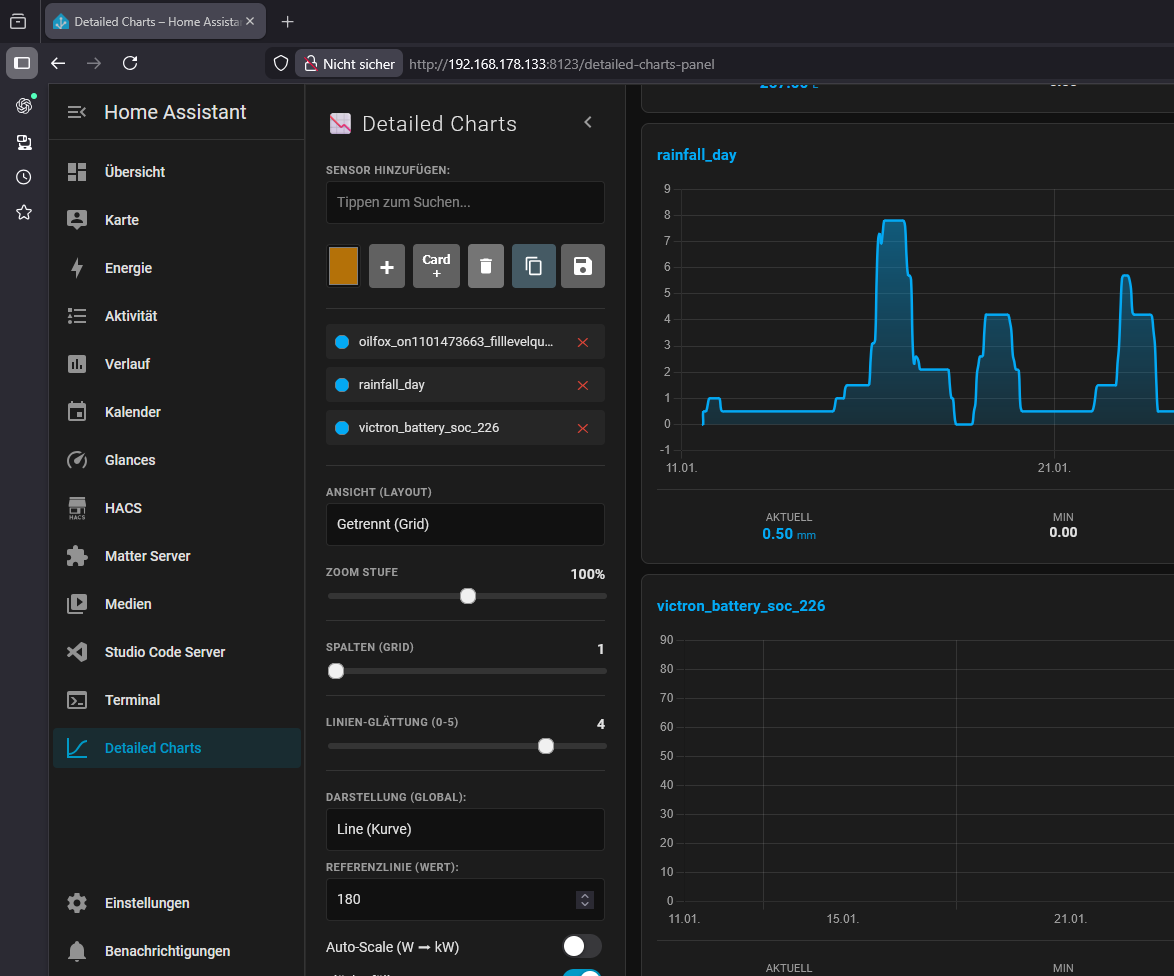Remove rainfall_day sensor with red X
Viewport: 1174px width, 976px height.
583,385
